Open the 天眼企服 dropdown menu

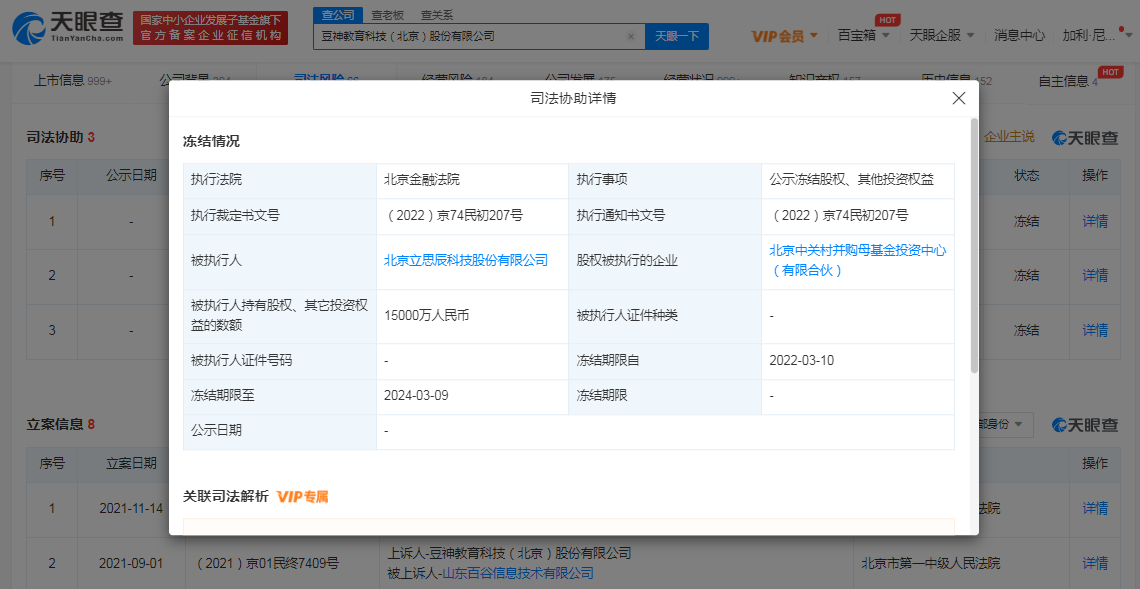(x=942, y=35)
